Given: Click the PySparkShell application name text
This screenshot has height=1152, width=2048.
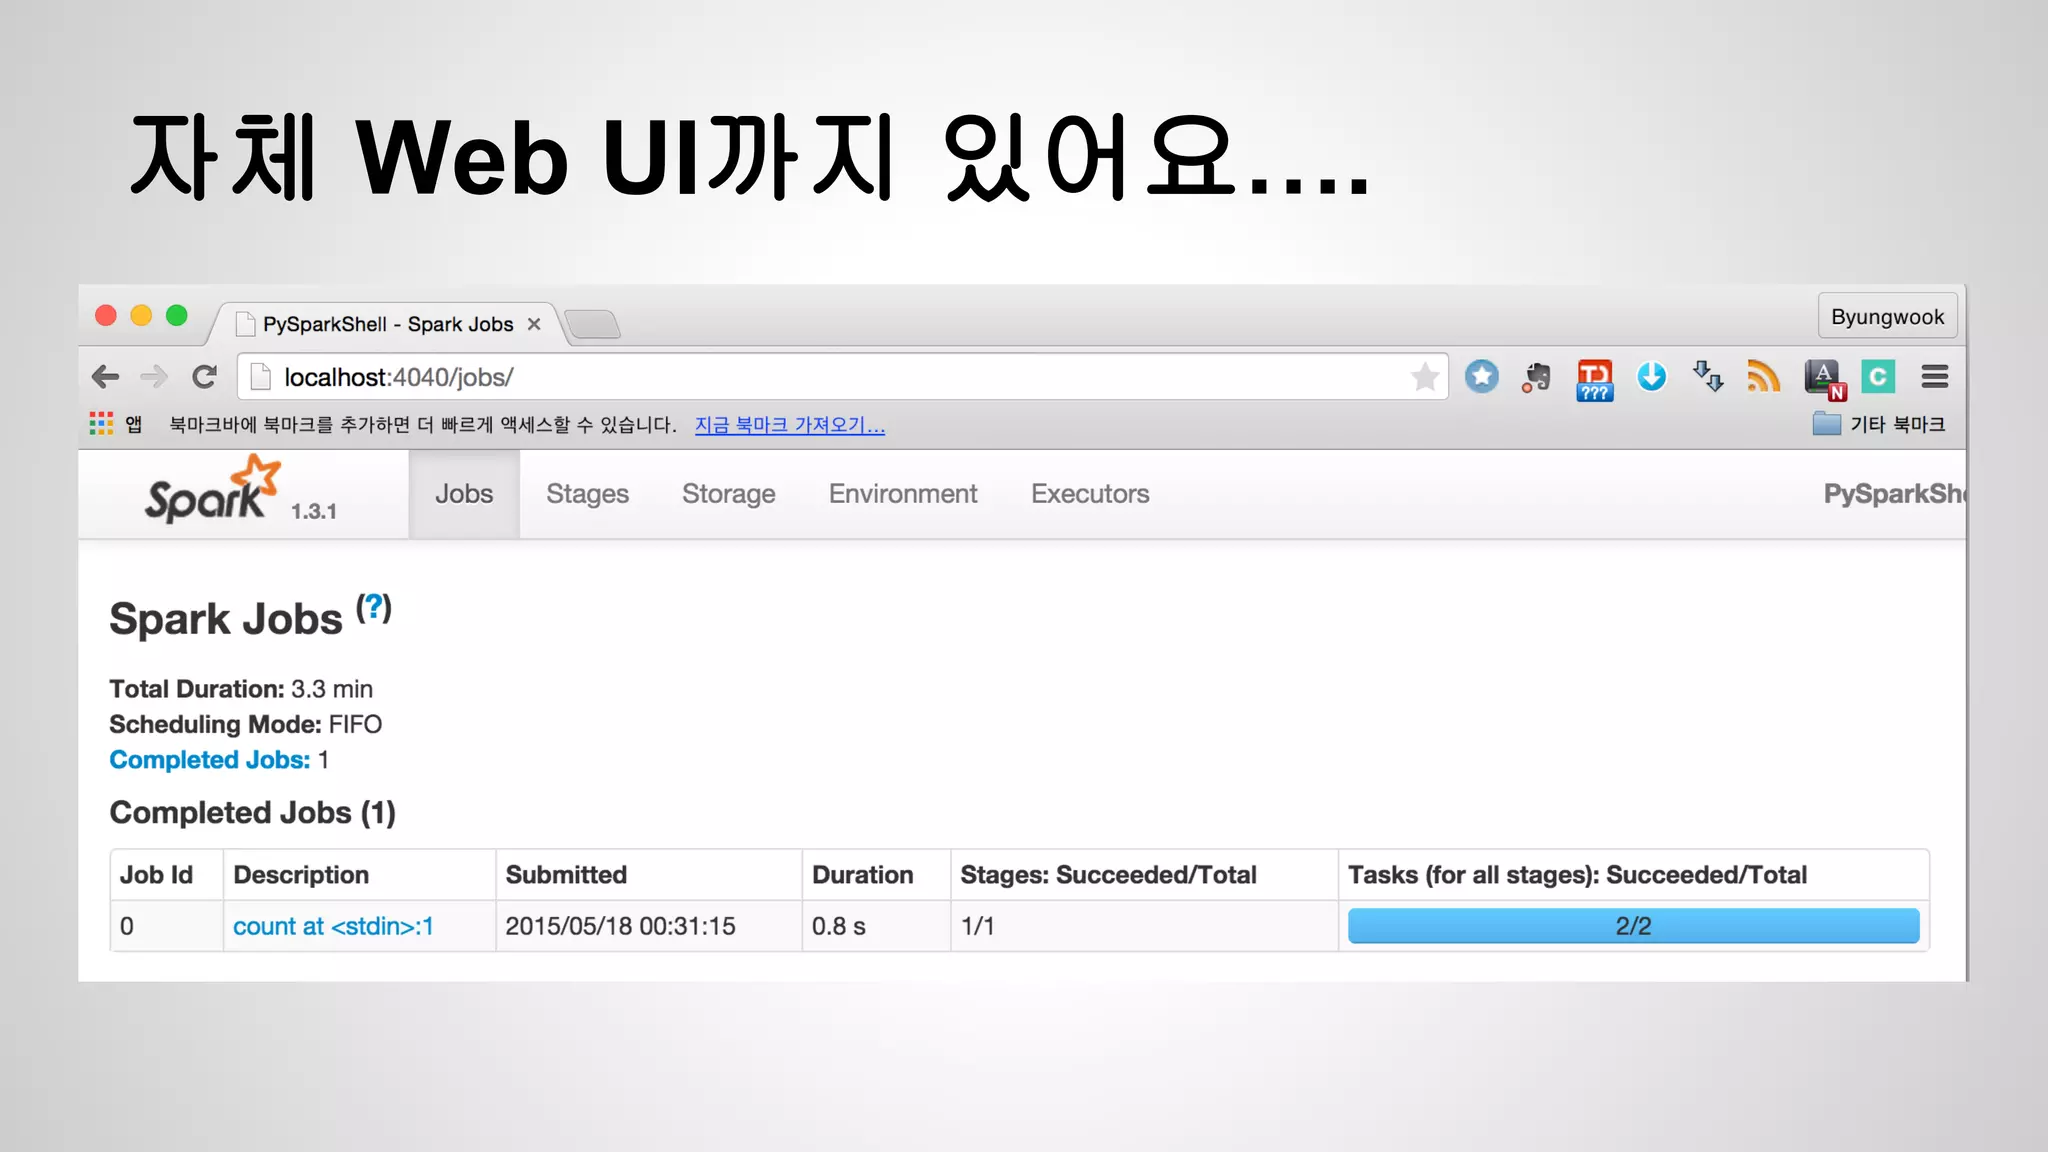Looking at the screenshot, I should tap(1894, 494).
